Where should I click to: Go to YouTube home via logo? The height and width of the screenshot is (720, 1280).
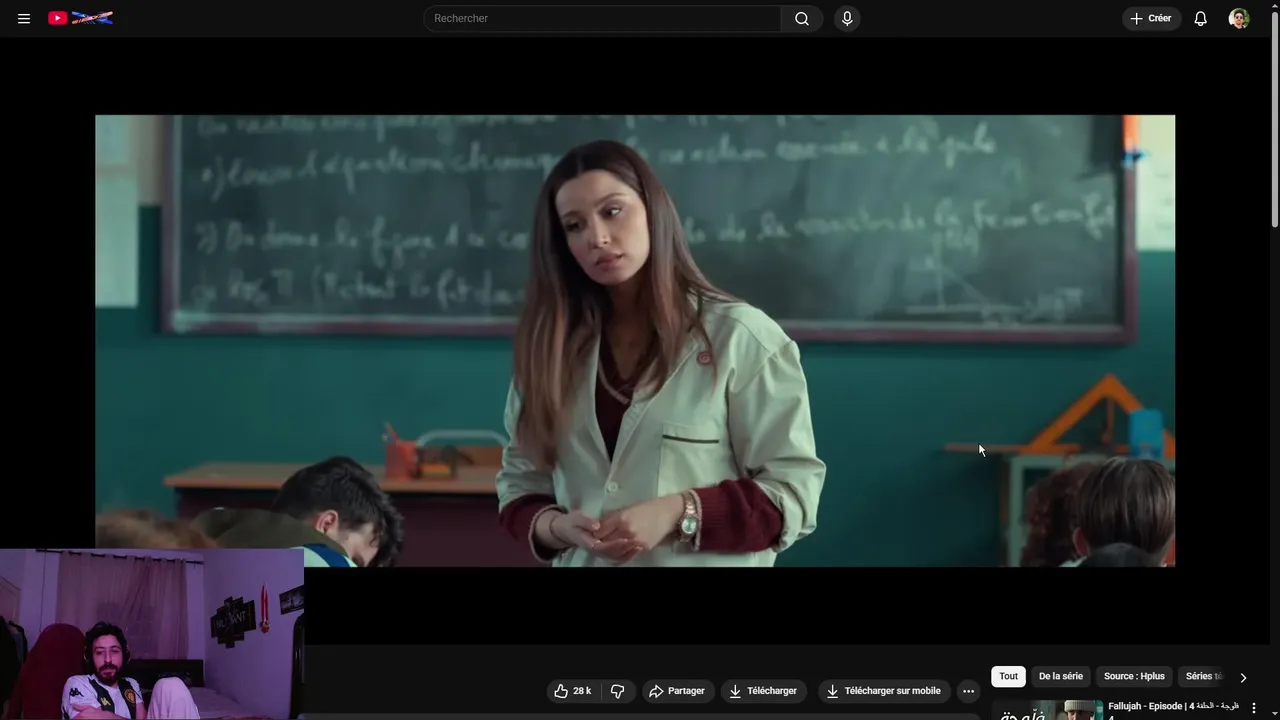point(81,18)
